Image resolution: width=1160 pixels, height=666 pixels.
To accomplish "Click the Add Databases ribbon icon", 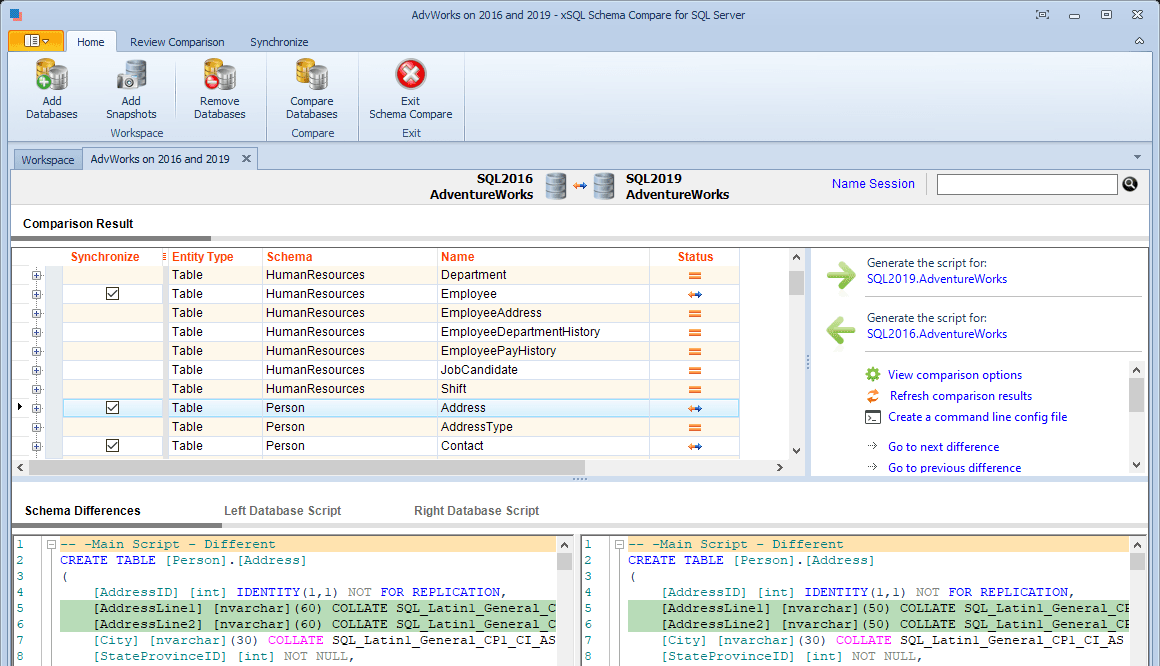I will pyautogui.click(x=52, y=75).
